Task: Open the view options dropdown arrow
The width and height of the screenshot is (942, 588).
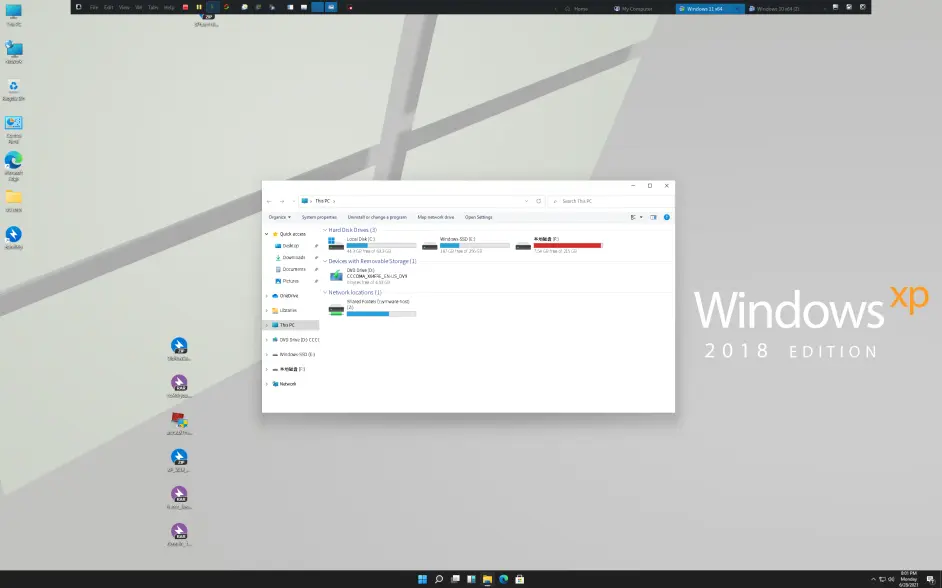Action: click(x=641, y=217)
